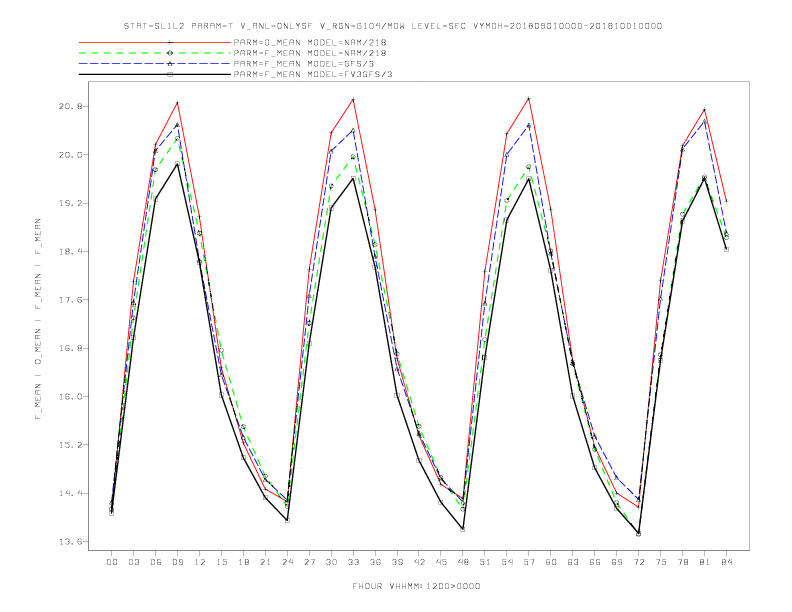Image resolution: width=792 pixels, height=612 pixels.
Task: Click x-axis forecast hour label 78
Action: click(x=683, y=562)
